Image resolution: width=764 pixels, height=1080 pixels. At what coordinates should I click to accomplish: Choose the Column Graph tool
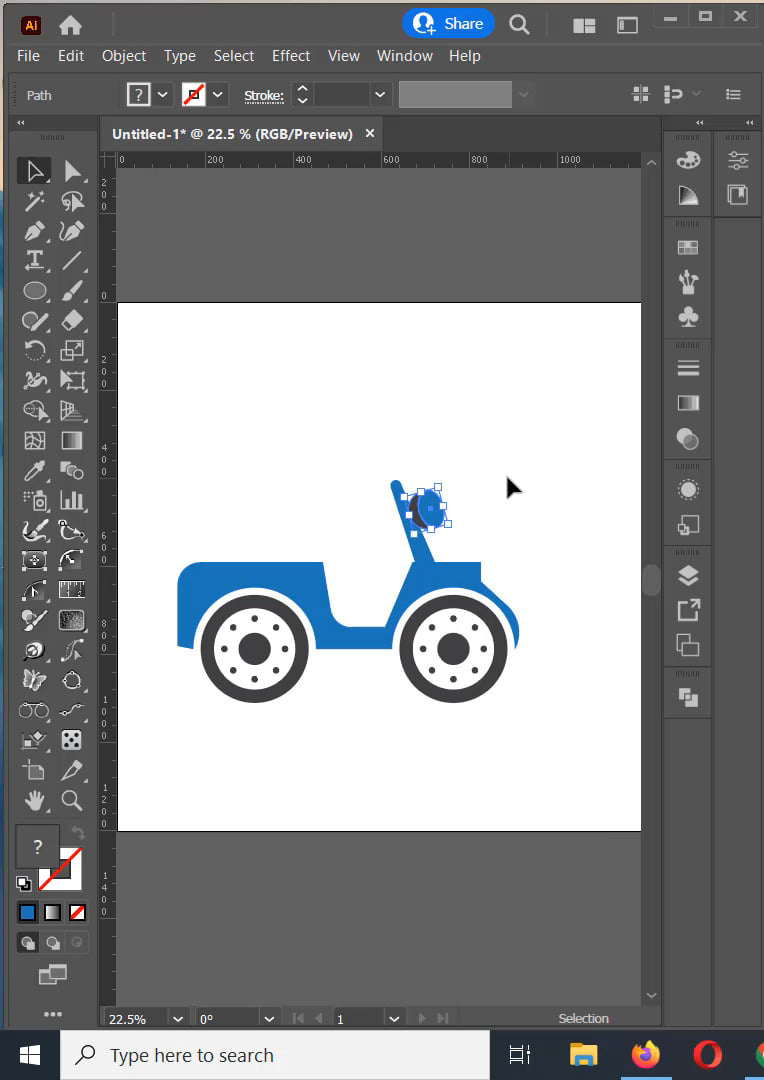72,500
